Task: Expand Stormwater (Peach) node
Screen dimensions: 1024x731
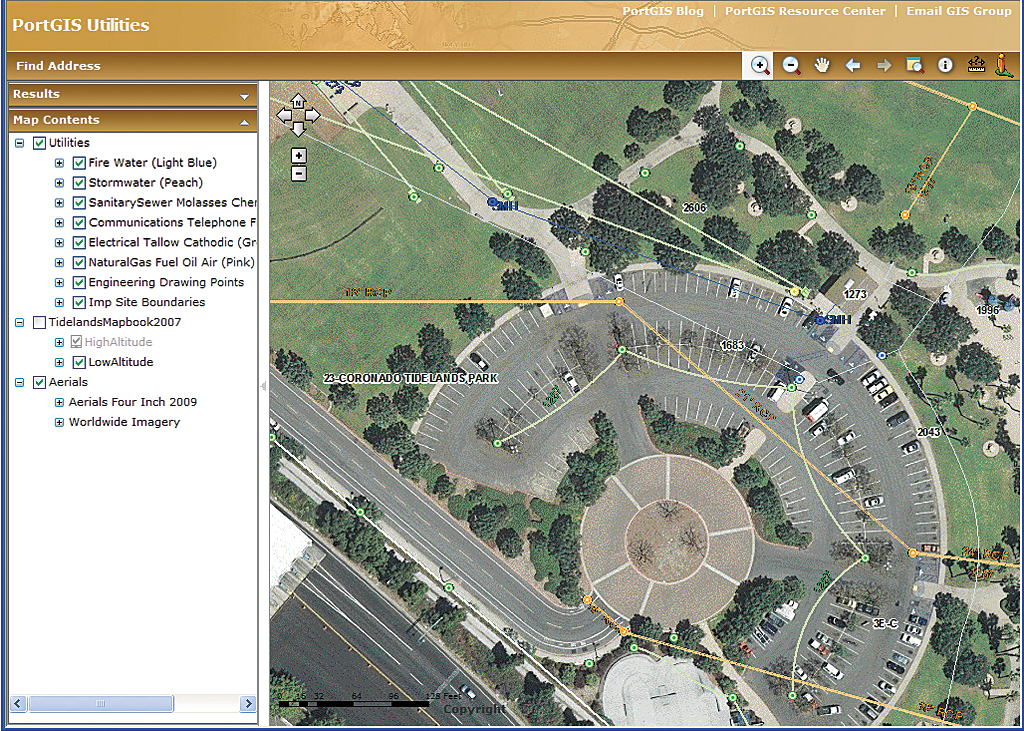Action: [x=59, y=183]
